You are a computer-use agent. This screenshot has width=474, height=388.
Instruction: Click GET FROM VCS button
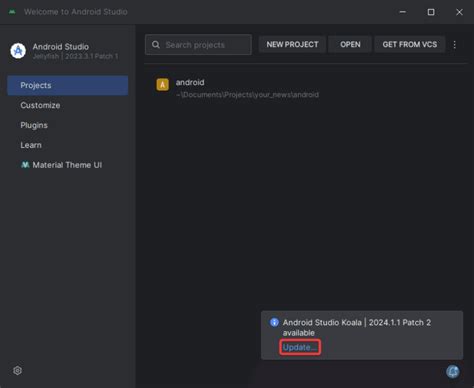coord(410,45)
